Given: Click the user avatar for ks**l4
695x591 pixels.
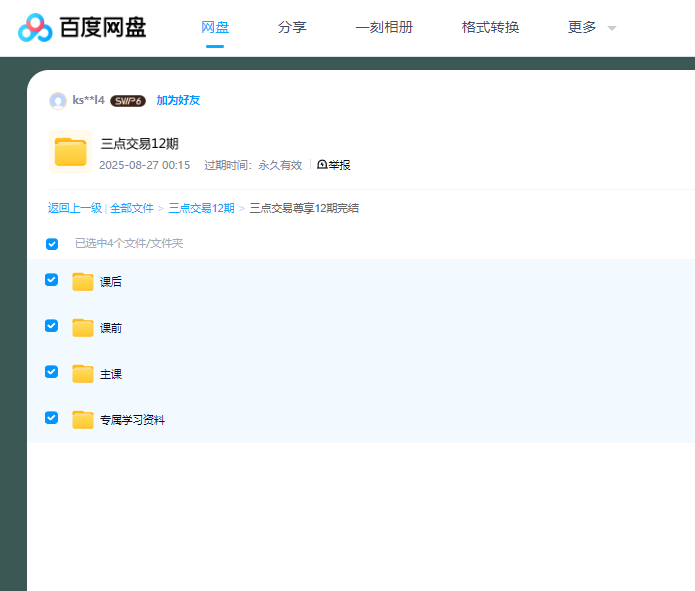Looking at the screenshot, I should pos(58,101).
